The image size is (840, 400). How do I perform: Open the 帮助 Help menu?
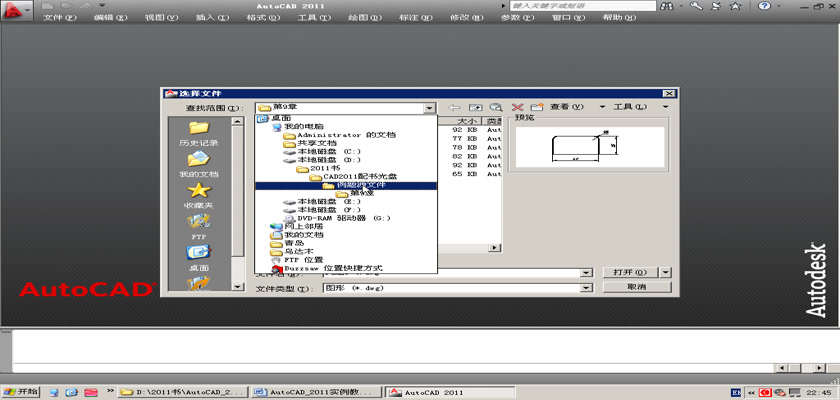point(619,17)
